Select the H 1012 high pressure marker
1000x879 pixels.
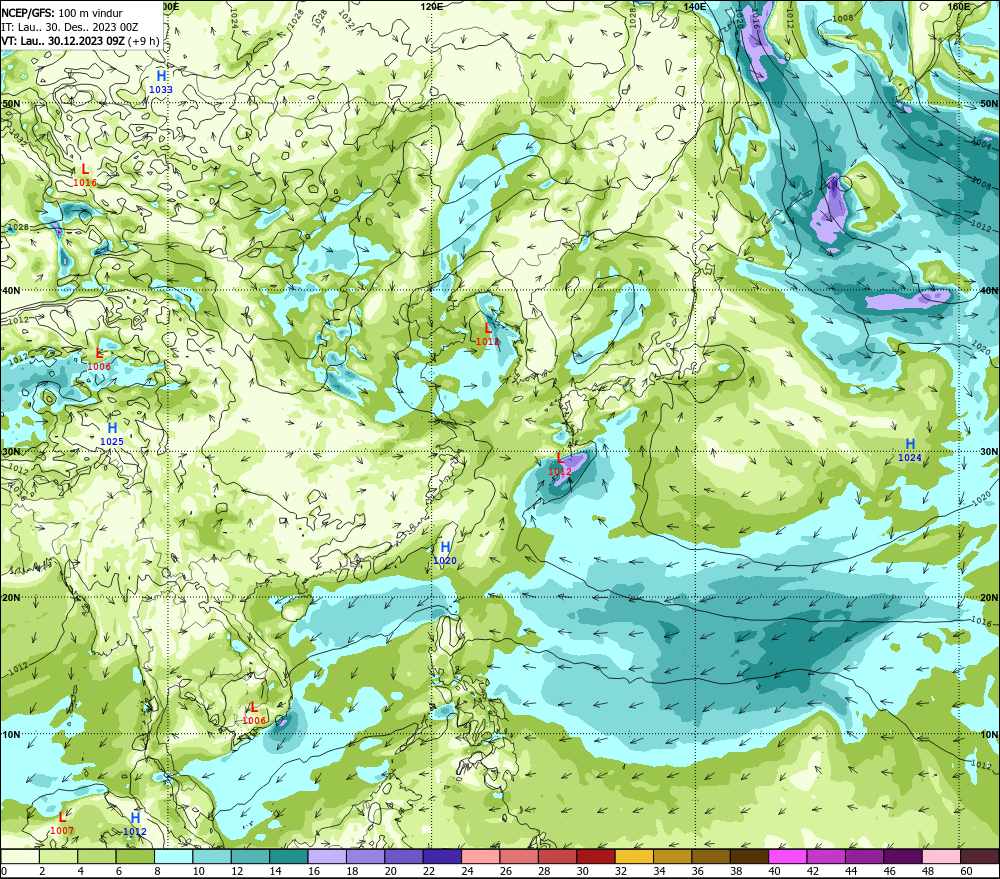pyautogui.click(x=135, y=824)
